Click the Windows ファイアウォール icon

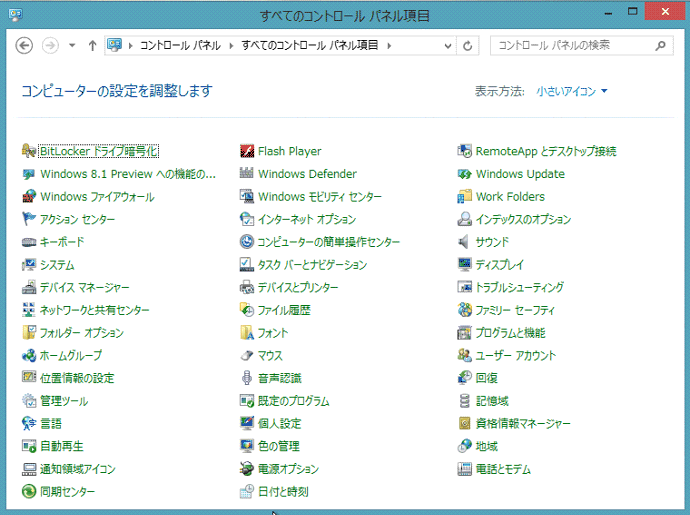point(29,196)
